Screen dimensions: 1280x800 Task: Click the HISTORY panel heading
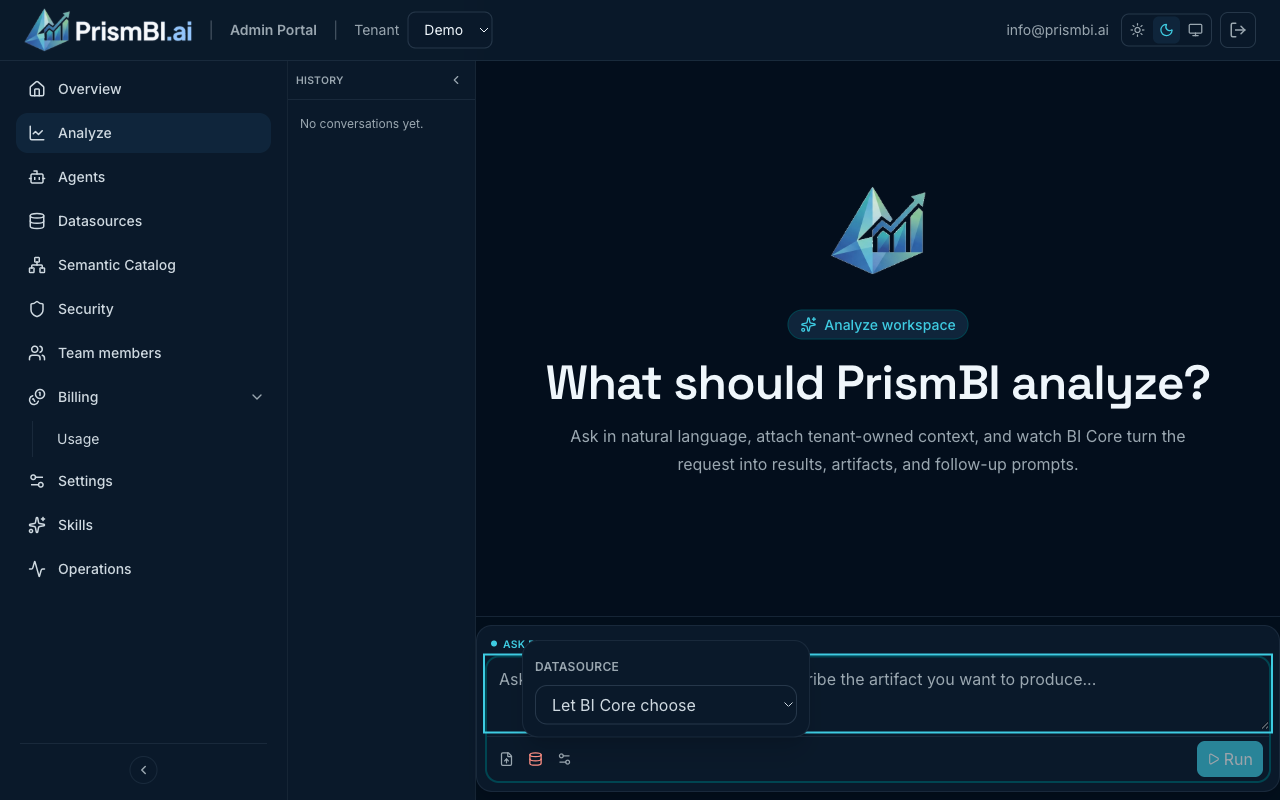coord(320,80)
